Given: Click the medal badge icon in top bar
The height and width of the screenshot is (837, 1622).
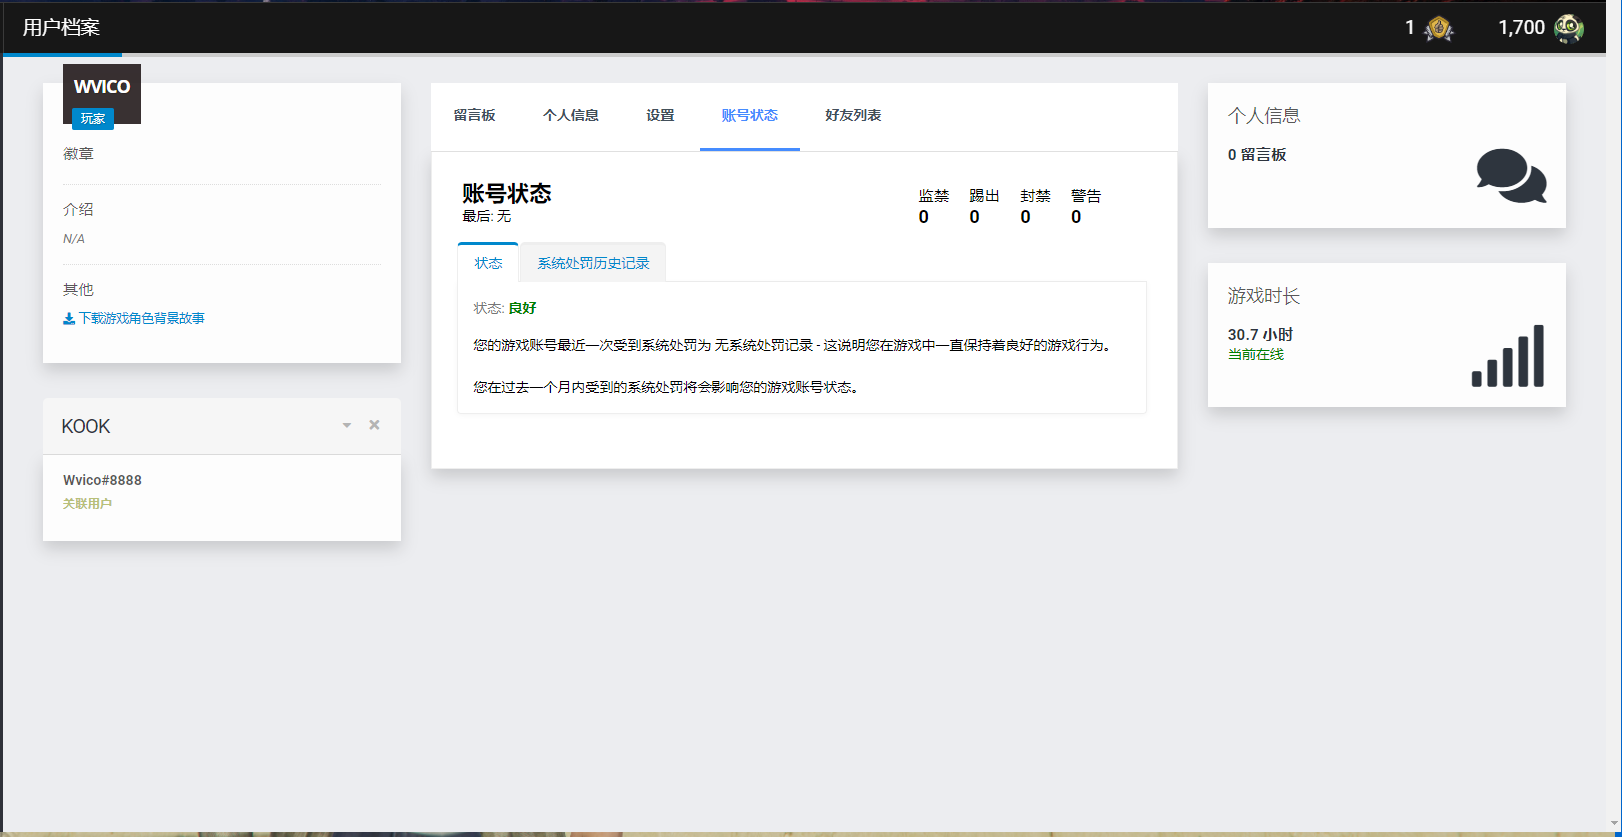Looking at the screenshot, I should click(1438, 28).
